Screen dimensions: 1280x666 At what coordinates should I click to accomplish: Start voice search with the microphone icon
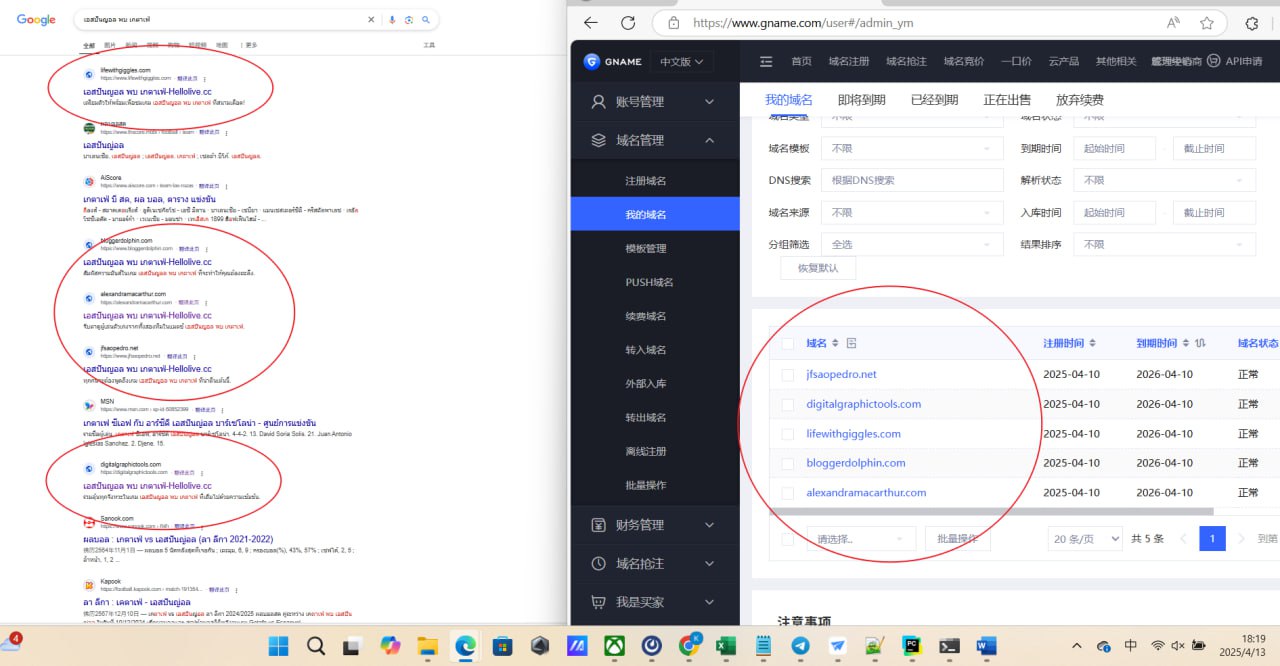[392, 20]
